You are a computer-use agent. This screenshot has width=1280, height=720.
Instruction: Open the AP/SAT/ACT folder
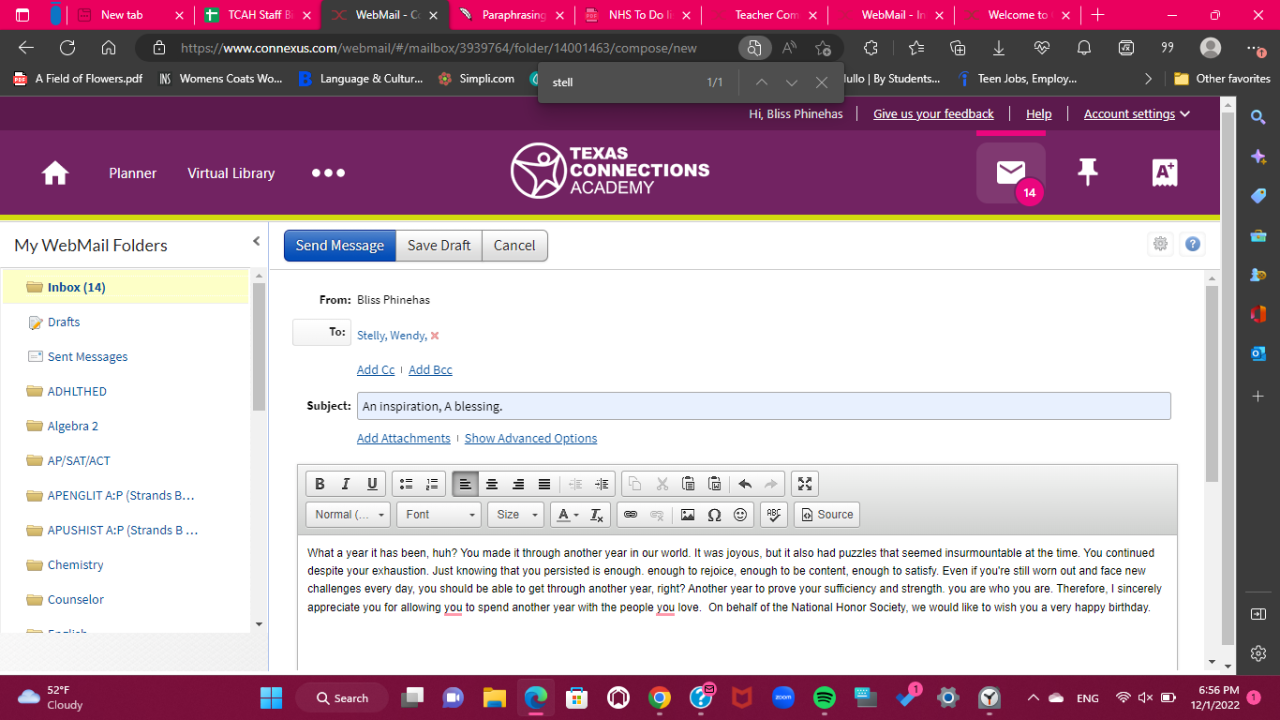(x=79, y=461)
